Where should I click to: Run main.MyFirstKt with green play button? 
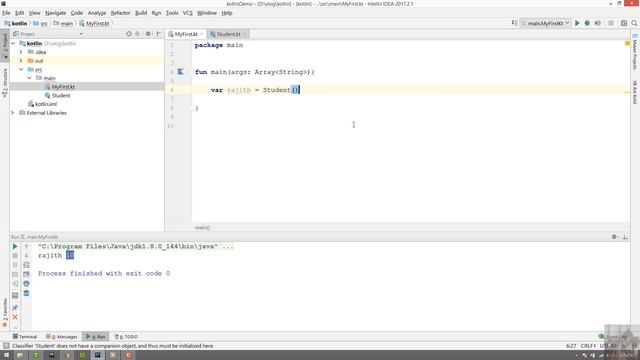pyautogui.click(x=577, y=23)
